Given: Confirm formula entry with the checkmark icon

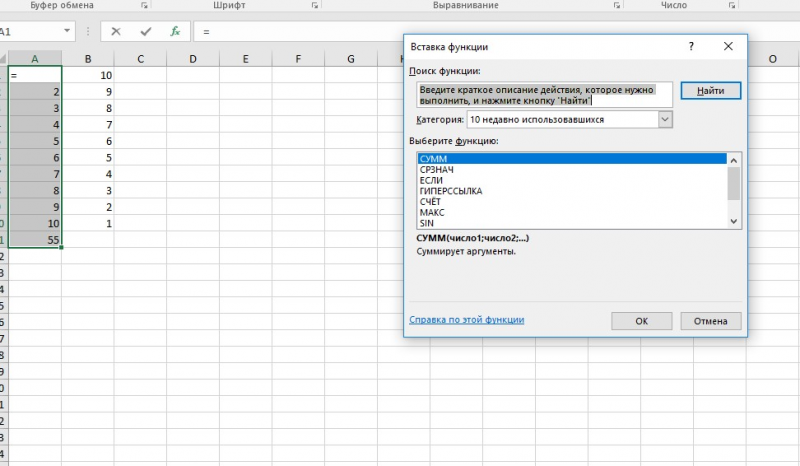Looking at the screenshot, I should [x=146, y=32].
